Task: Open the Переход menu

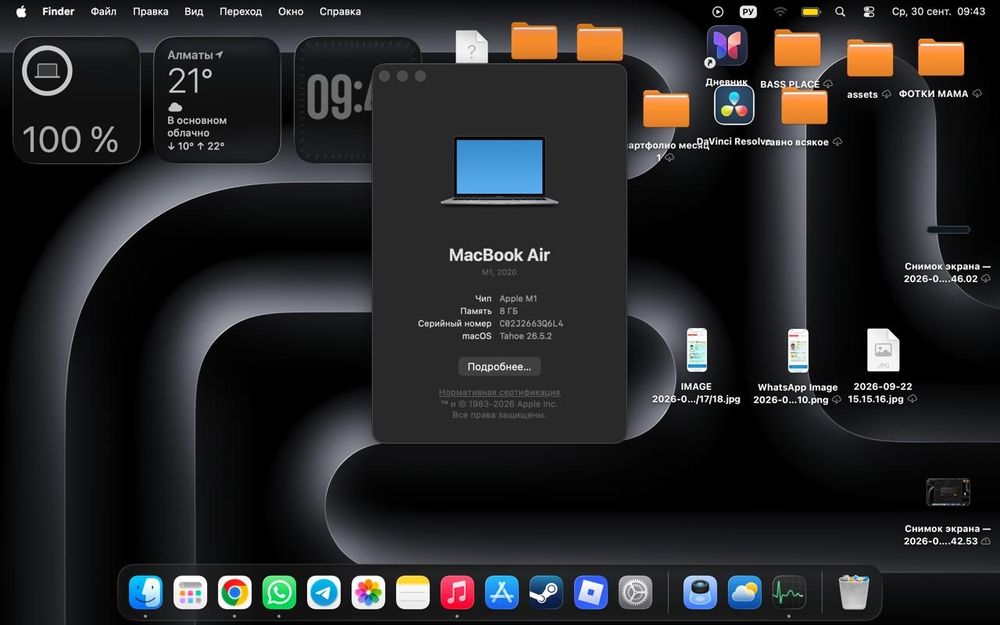Action: pyautogui.click(x=240, y=11)
